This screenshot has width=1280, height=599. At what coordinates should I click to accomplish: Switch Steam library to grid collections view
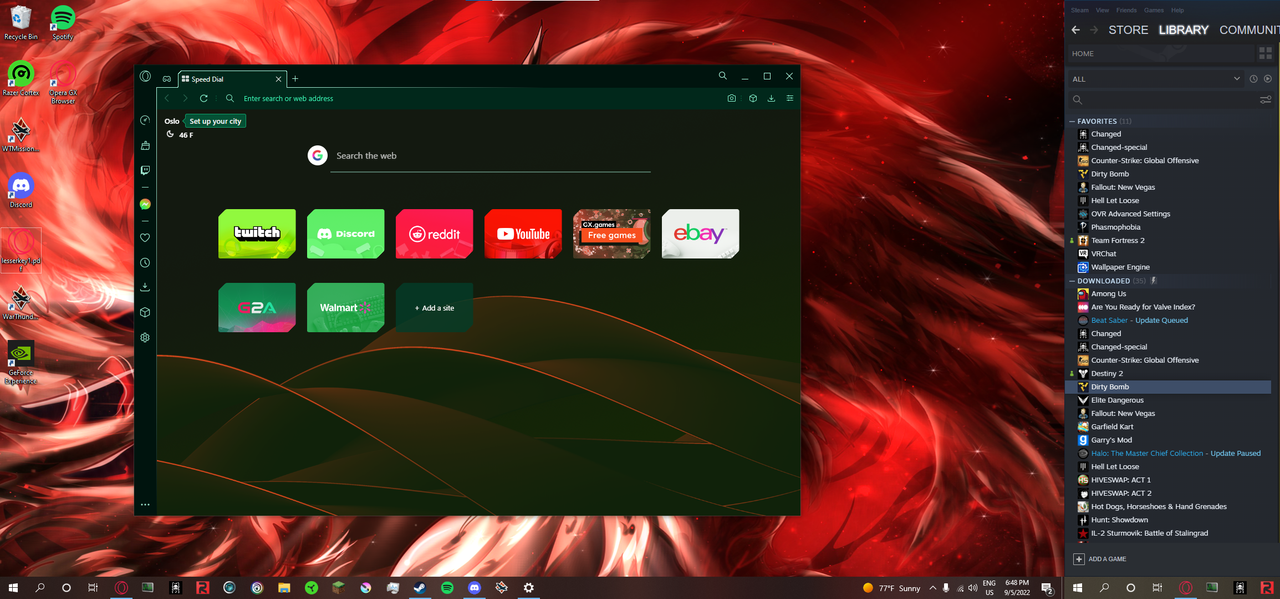[1266, 54]
